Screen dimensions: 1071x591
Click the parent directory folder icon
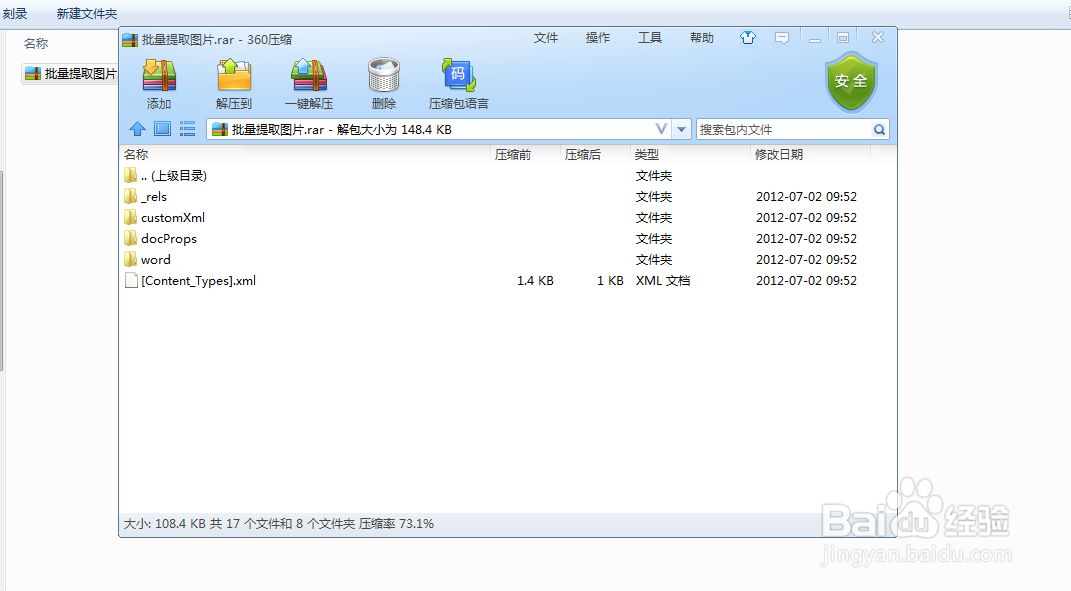130,176
